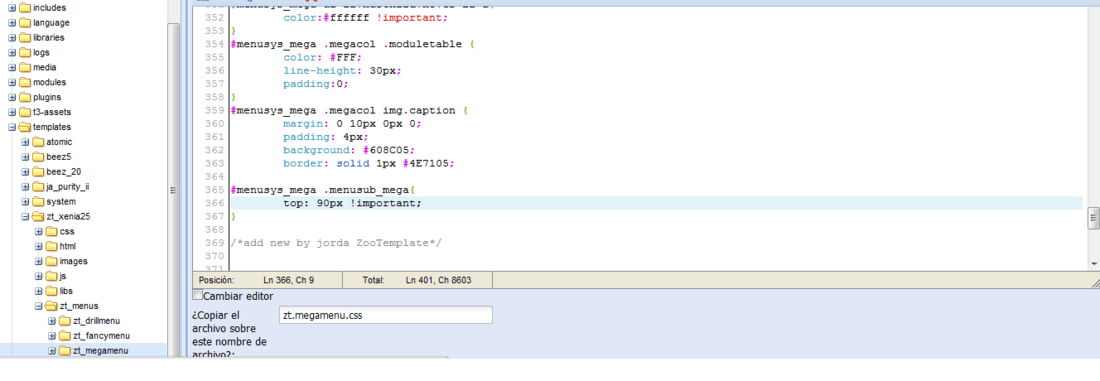Expand the ja_purity_ii folder node
The width and height of the screenshot is (1100, 381).
[x=25, y=187]
